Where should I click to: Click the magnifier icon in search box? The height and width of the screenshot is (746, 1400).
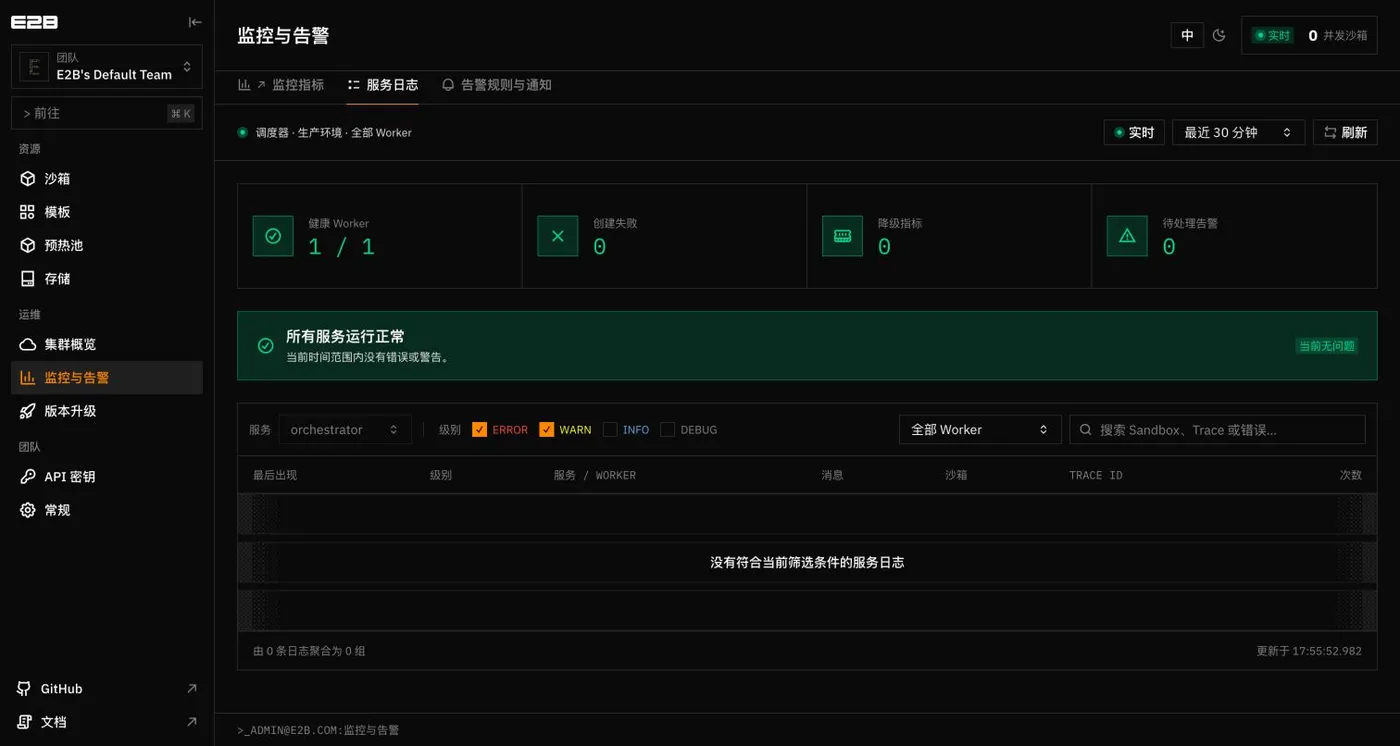pyautogui.click(x=1085, y=430)
